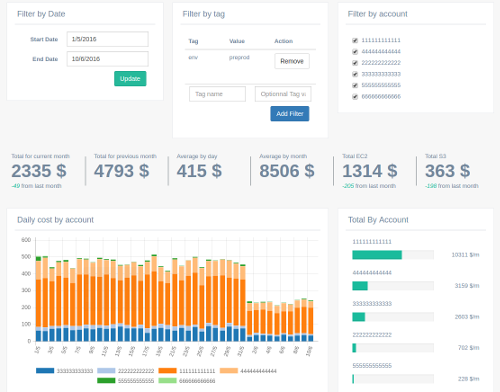Viewport: 500px width, 392px height.
Task: Click the 'Tag' column header
Action: click(x=193, y=41)
